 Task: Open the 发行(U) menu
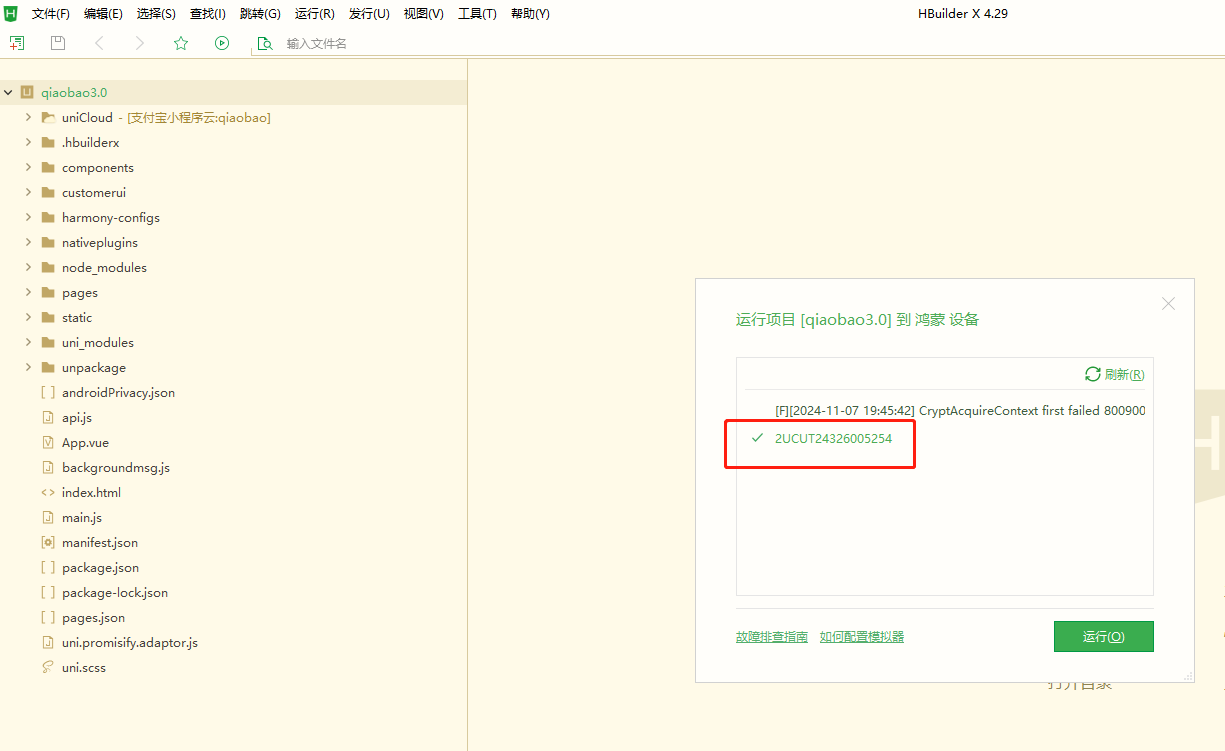pos(369,14)
